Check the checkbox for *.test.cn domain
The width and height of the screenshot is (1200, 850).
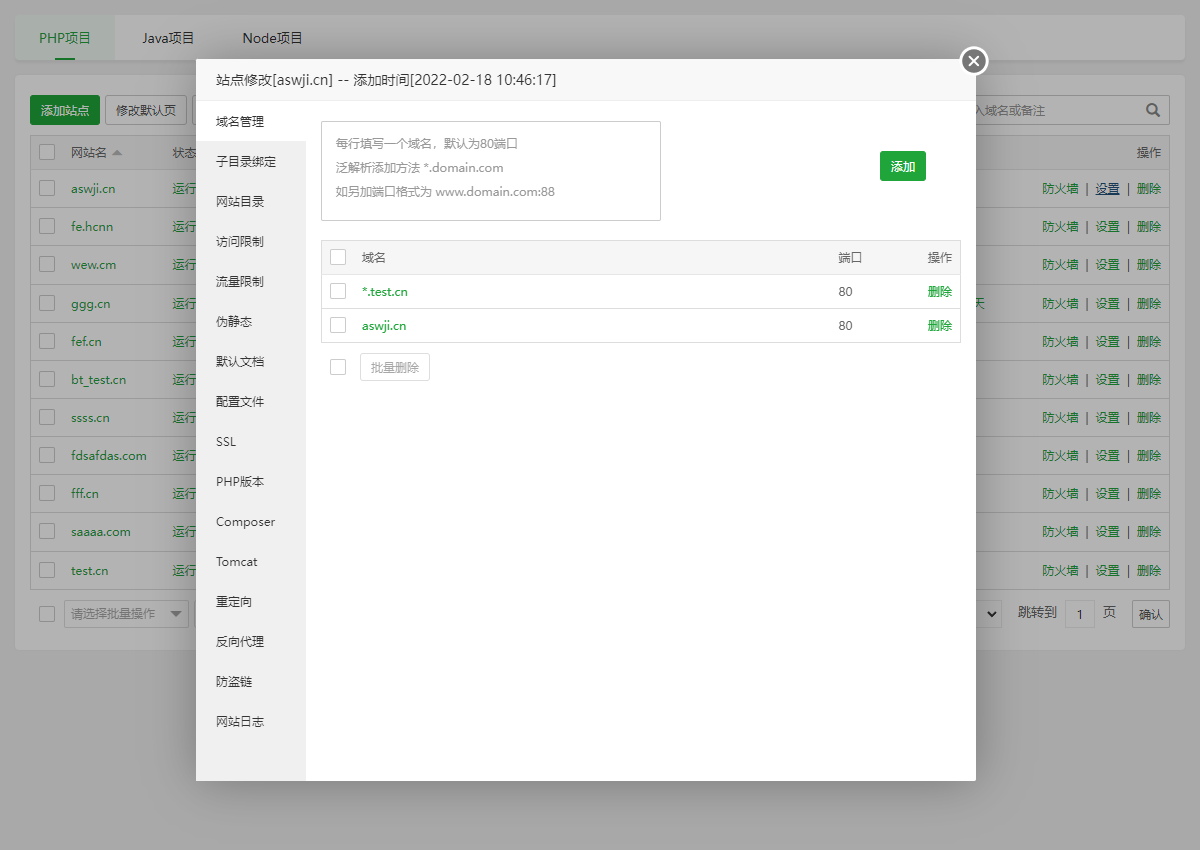point(337,291)
